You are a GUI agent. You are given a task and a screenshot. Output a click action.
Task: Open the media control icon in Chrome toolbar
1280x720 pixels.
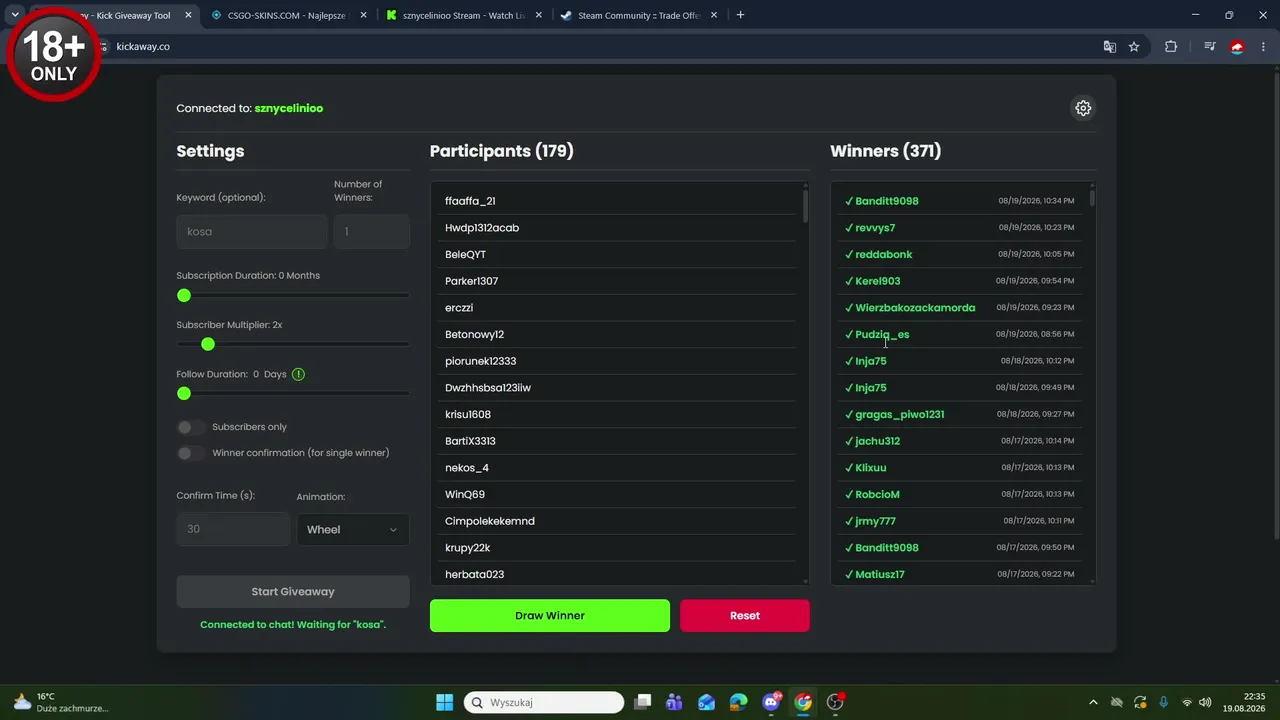tap(1210, 46)
